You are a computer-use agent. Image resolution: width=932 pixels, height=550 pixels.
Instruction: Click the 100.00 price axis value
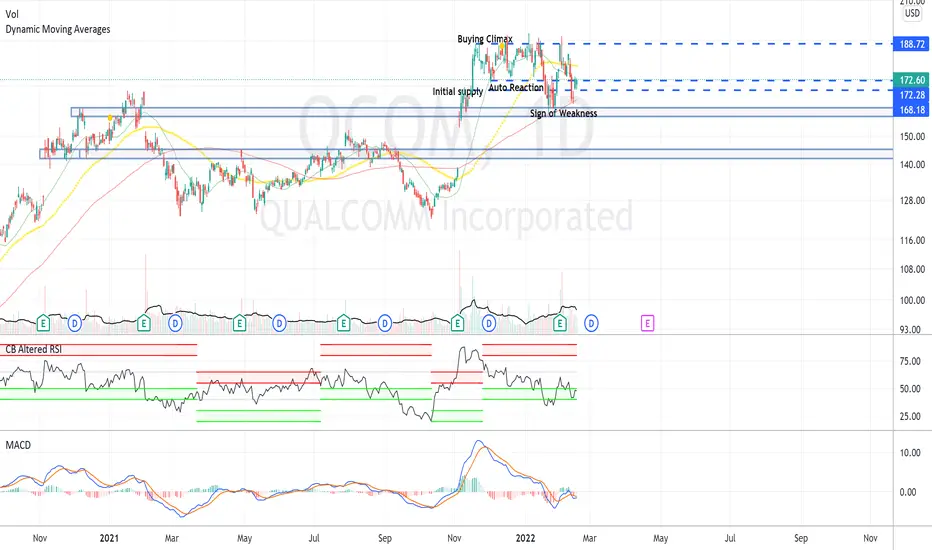(x=912, y=300)
